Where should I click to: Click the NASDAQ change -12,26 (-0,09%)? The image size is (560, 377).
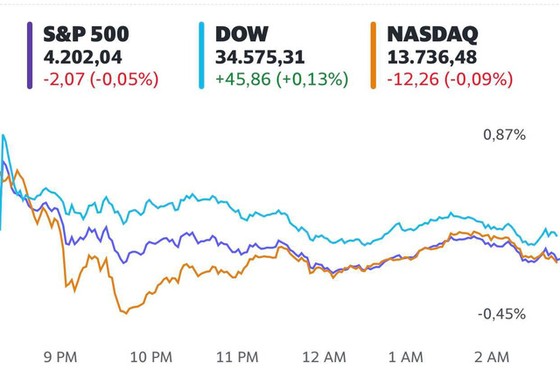point(450,79)
